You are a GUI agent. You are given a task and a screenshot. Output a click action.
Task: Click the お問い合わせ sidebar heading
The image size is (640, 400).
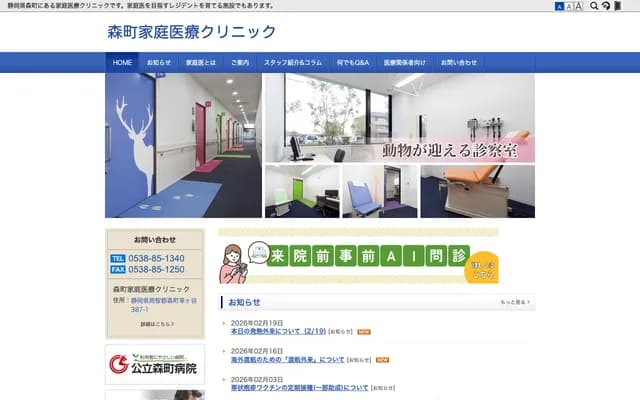pyautogui.click(x=155, y=240)
